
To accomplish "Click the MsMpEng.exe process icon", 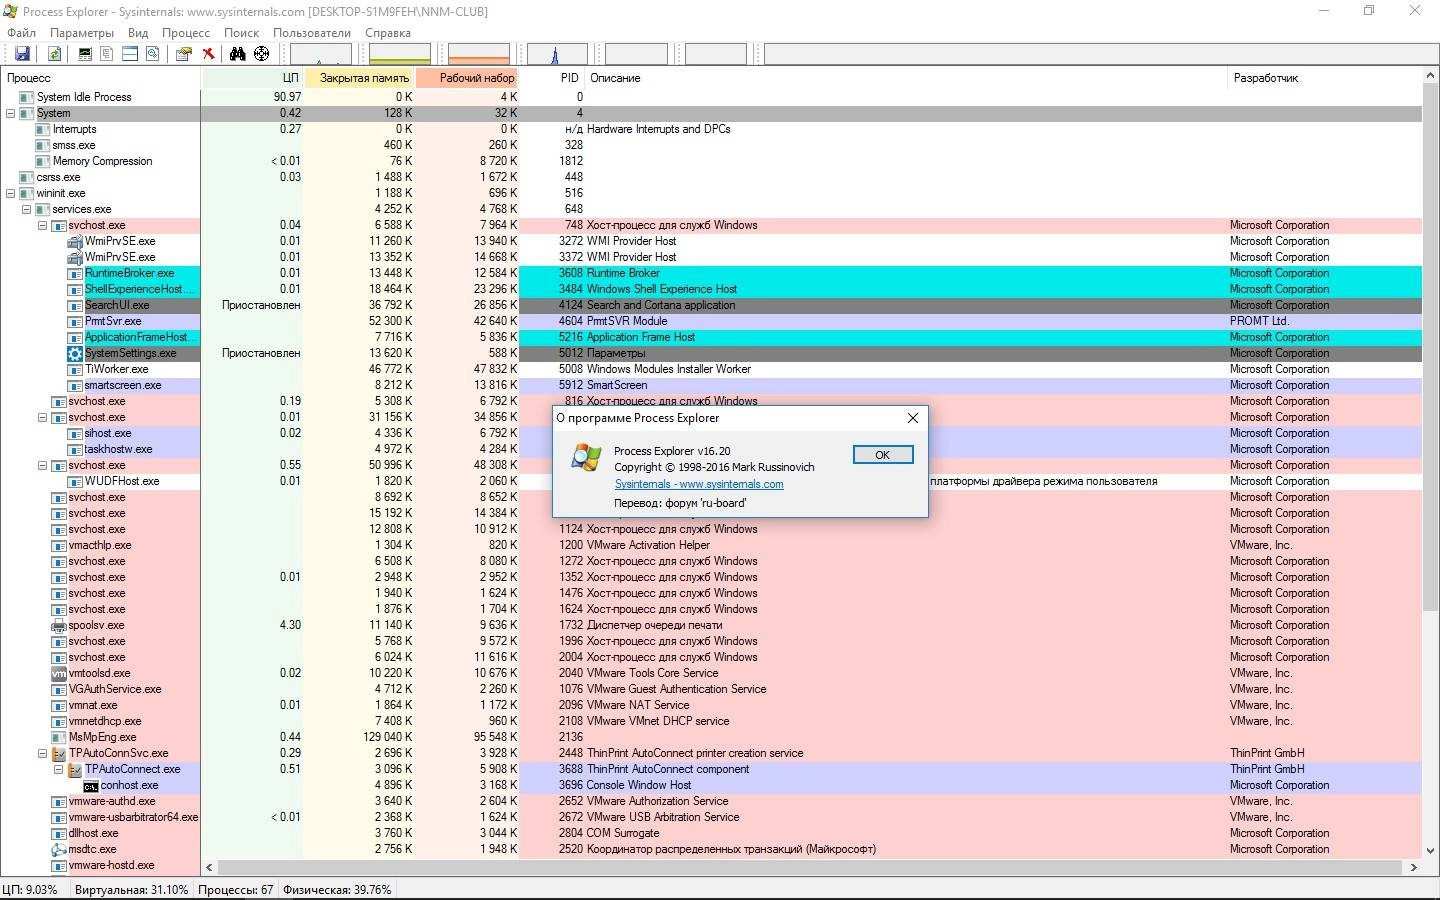I will pyautogui.click(x=59, y=737).
